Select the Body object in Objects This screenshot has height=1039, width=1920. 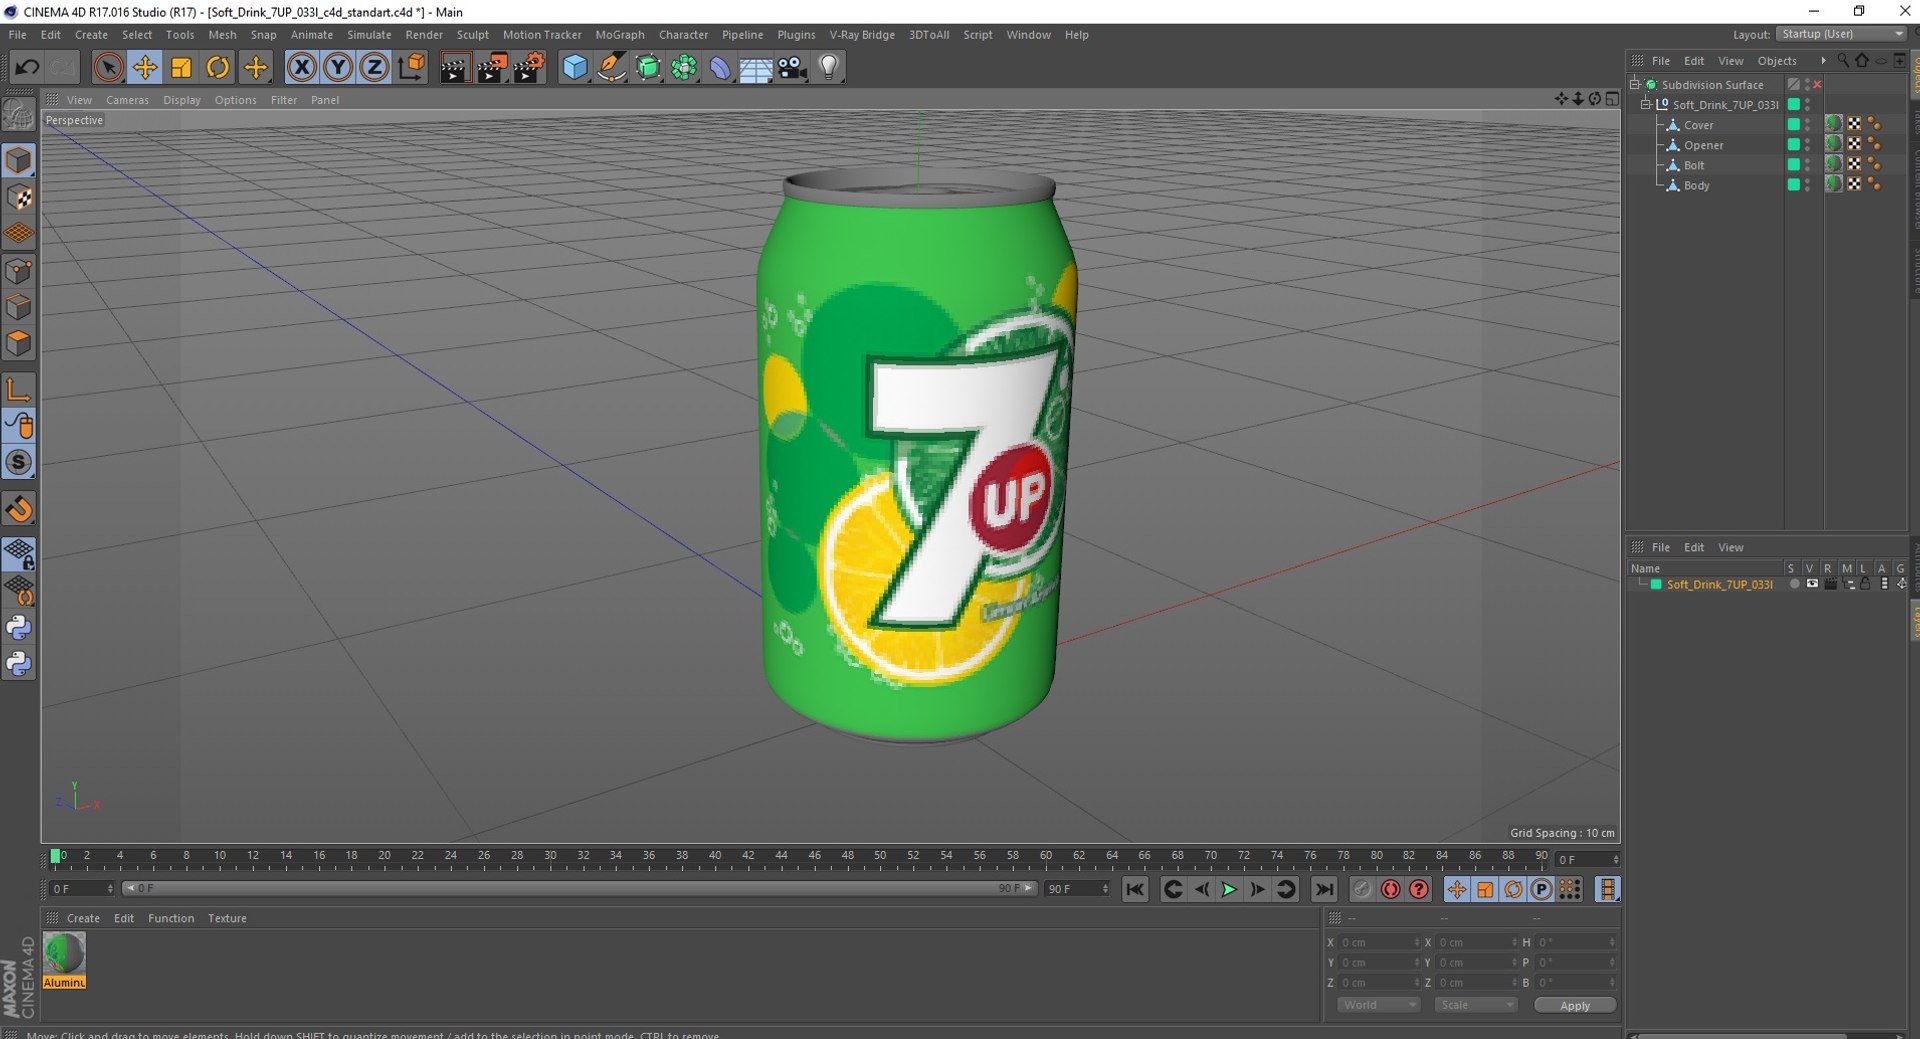pyautogui.click(x=1696, y=185)
